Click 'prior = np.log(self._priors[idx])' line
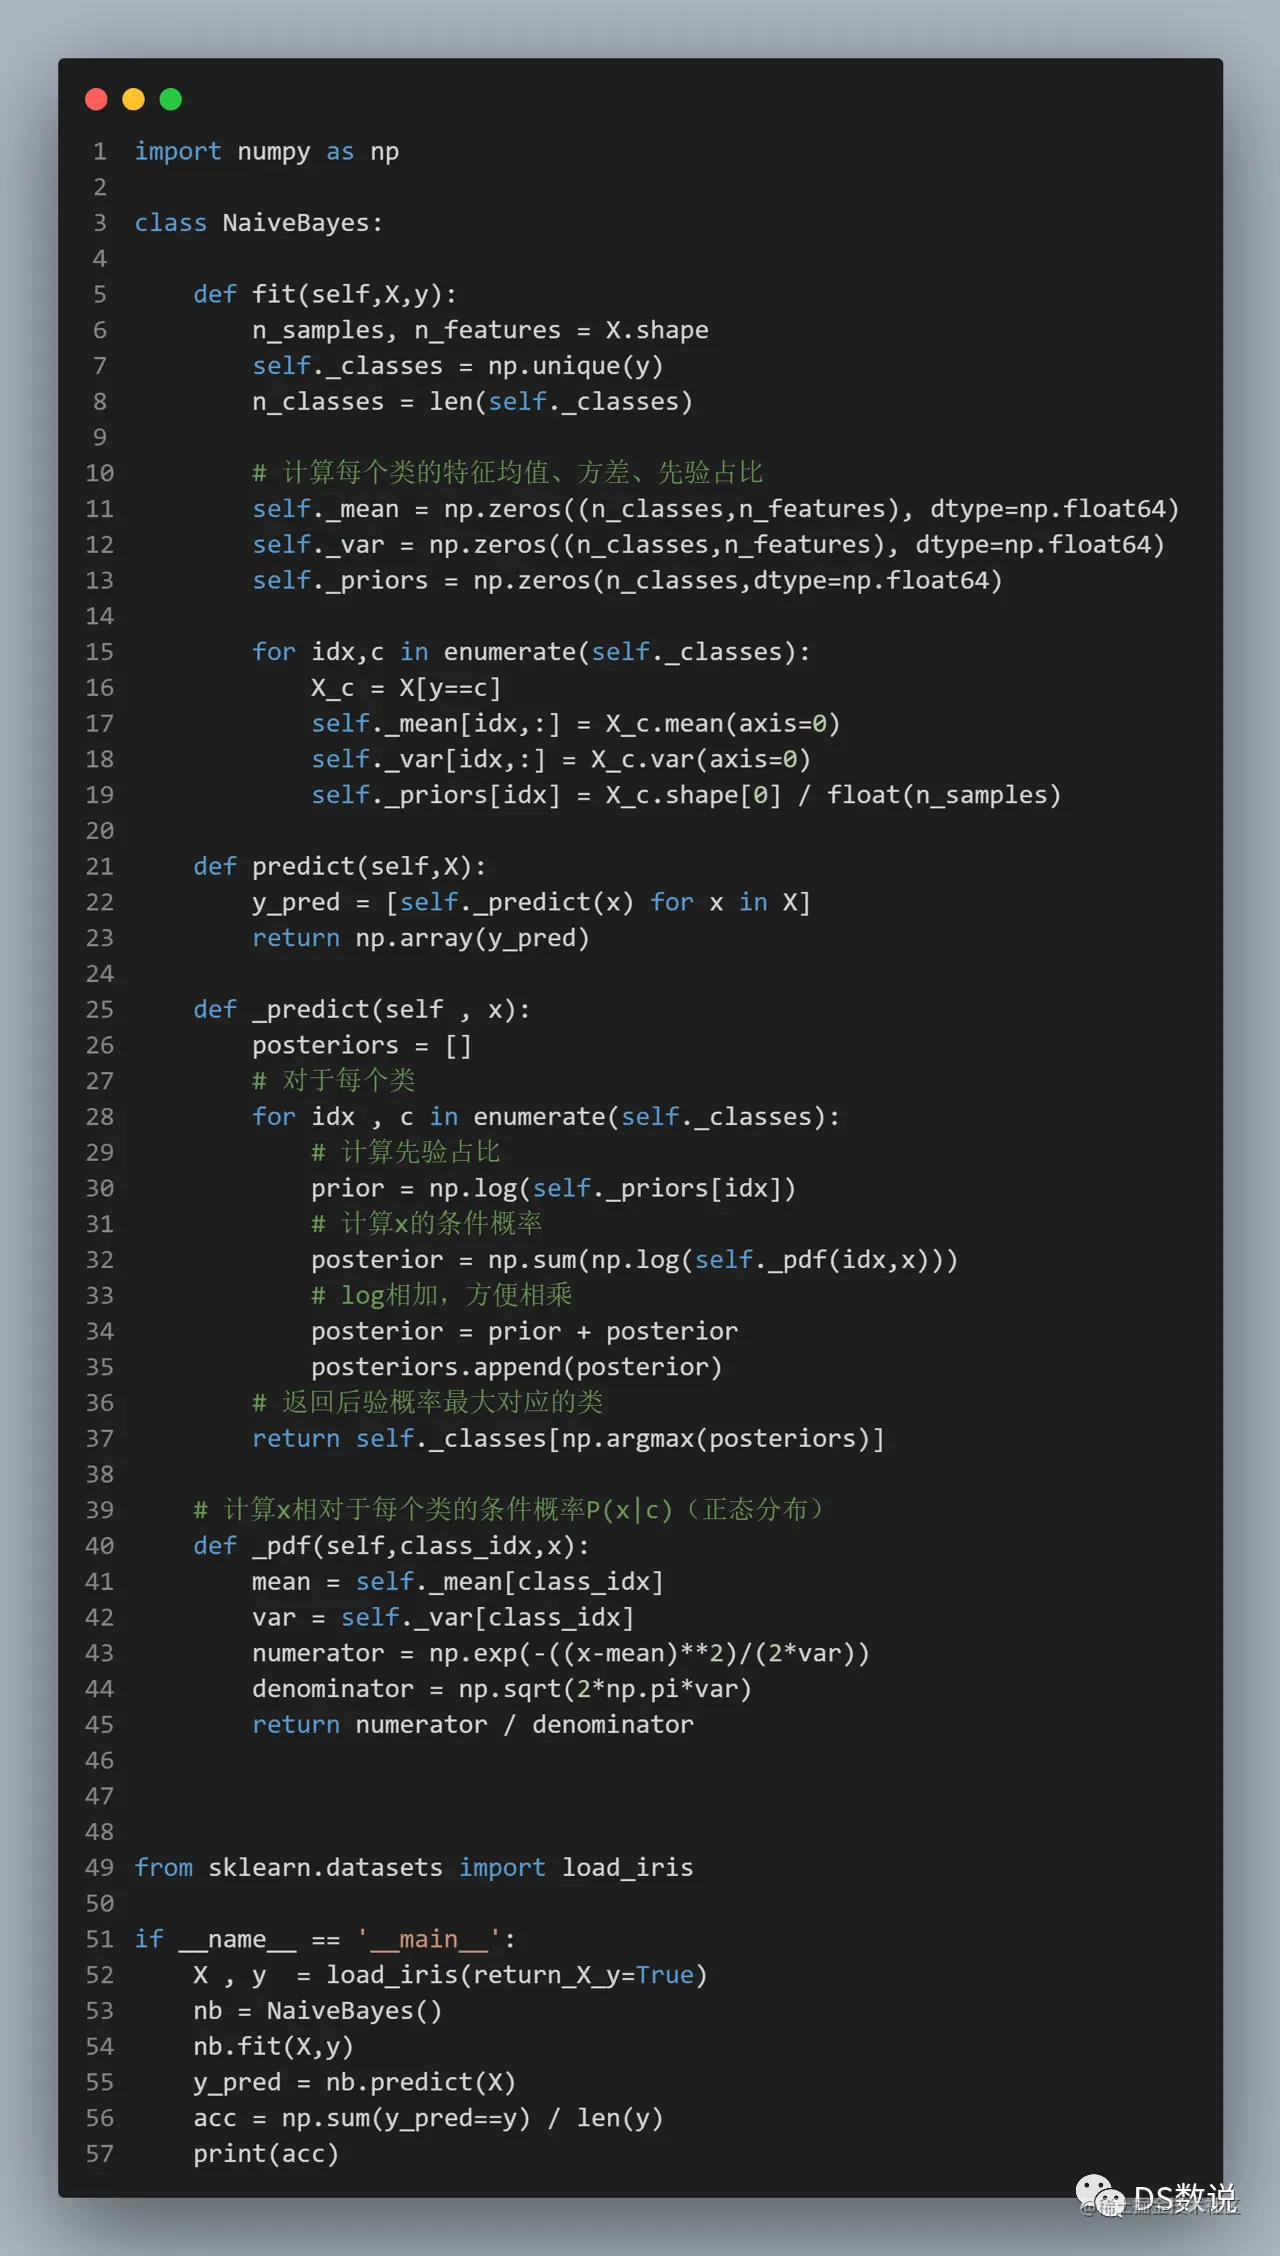Viewport: 1280px width, 2256px height. click(x=554, y=1189)
